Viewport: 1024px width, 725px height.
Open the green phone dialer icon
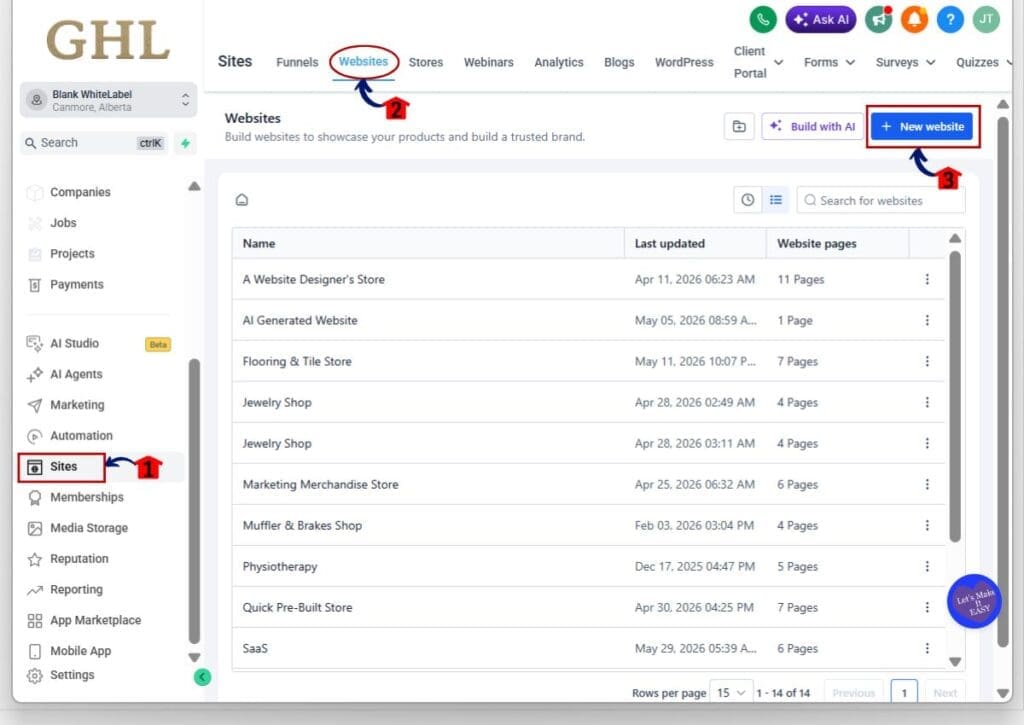[x=762, y=19]
